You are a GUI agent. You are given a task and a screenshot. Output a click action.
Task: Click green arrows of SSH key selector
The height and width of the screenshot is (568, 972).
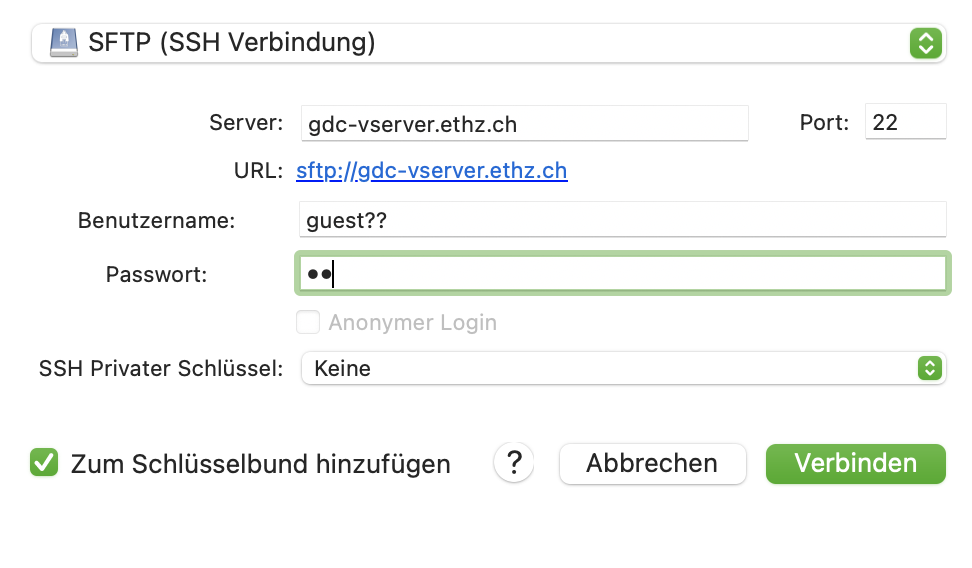pyautogui.click(x=929, y=368)
